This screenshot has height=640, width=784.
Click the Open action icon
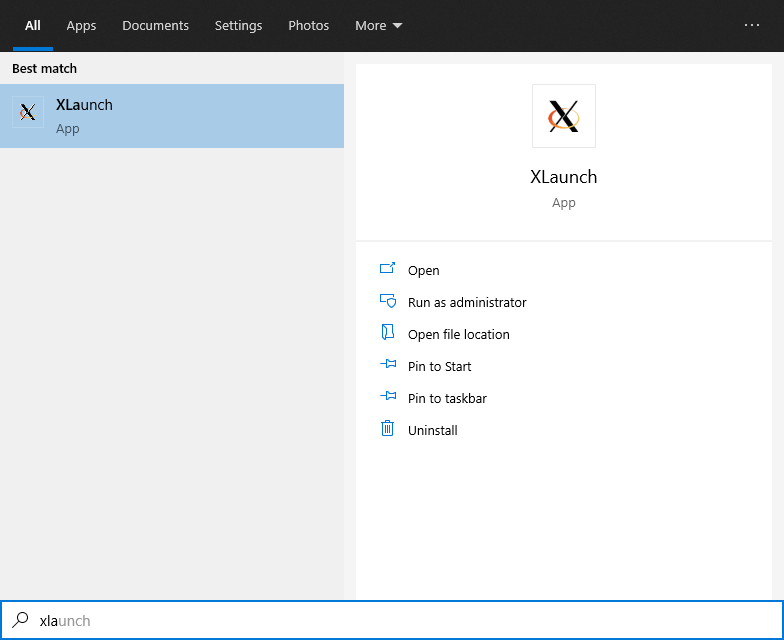tap(388, 268)
